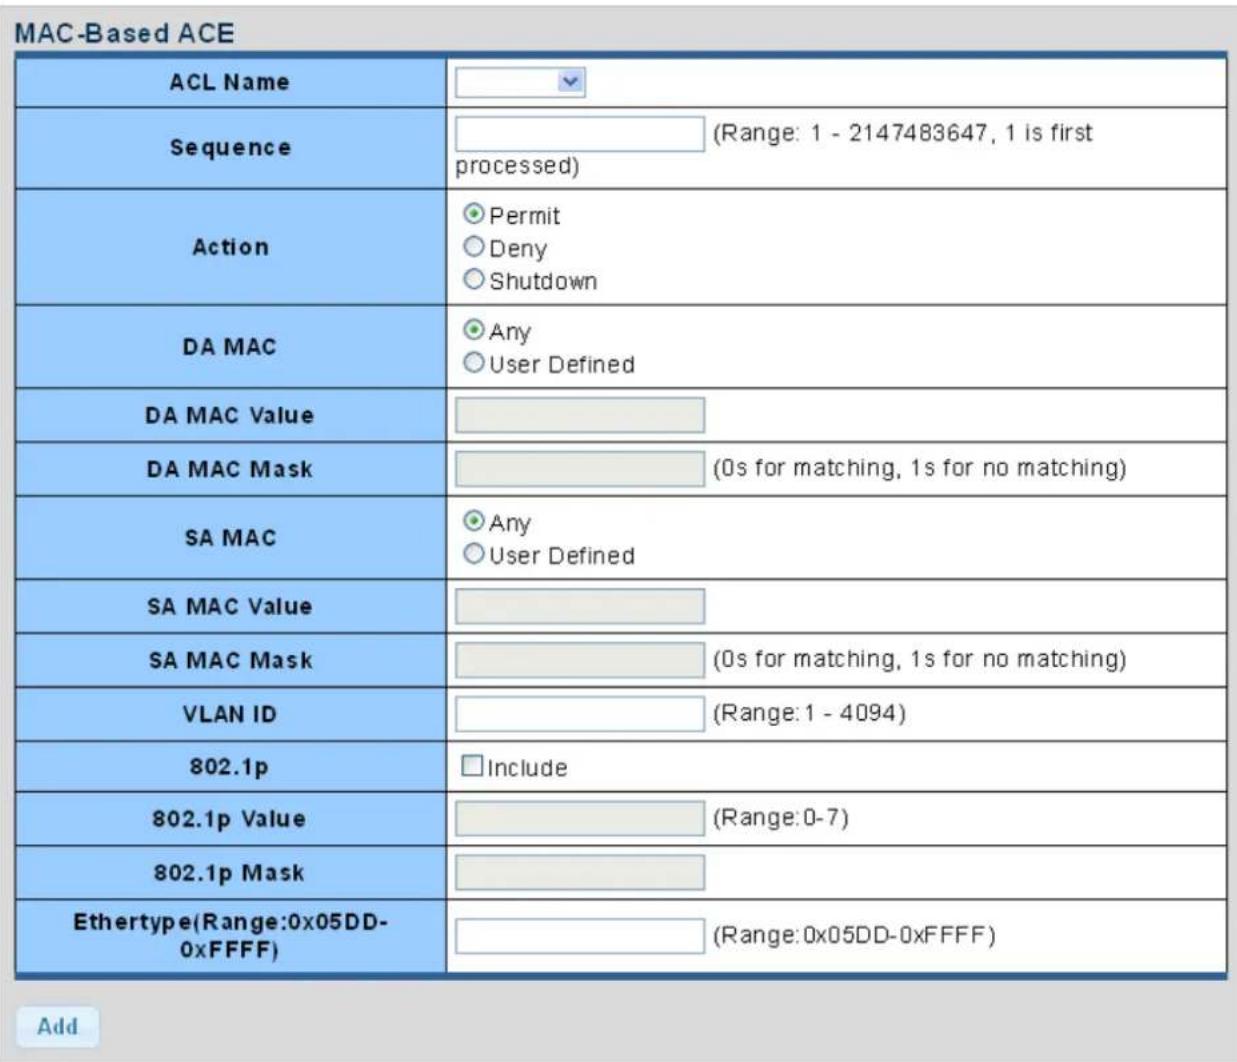The width and height of the screenshot is (1237, 1062).
Task: Click the DA MAC Mask field
Action: tap(580, 468)
